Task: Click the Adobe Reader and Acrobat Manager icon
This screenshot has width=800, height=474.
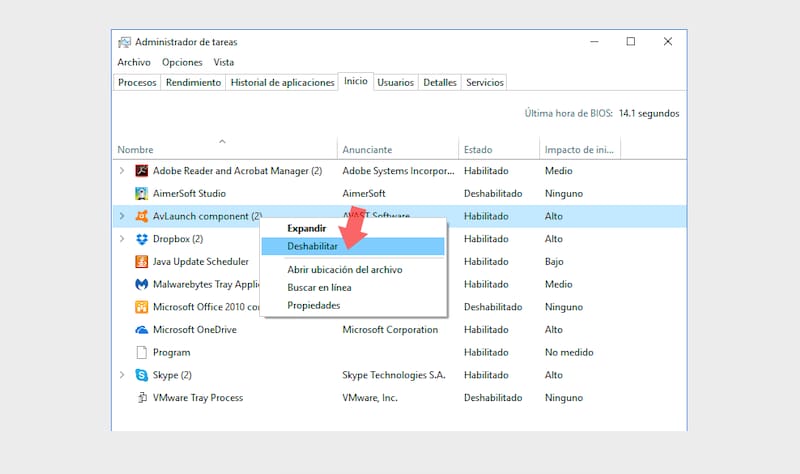Action: 141,170
